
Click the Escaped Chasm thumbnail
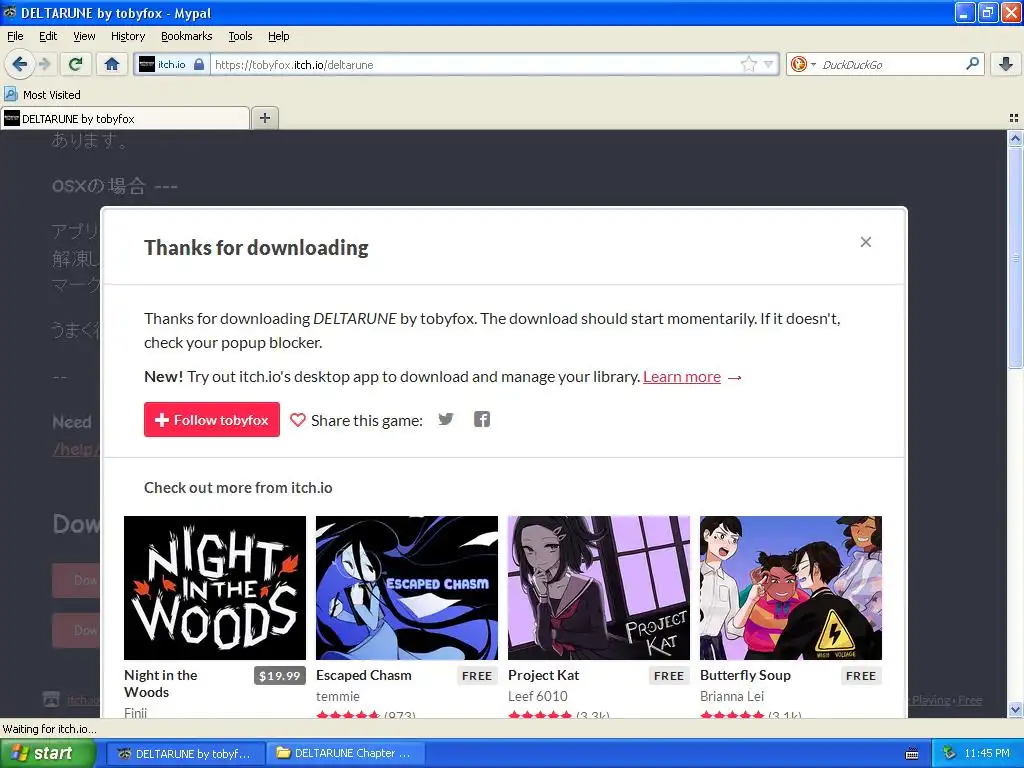(x=407, y=588)
